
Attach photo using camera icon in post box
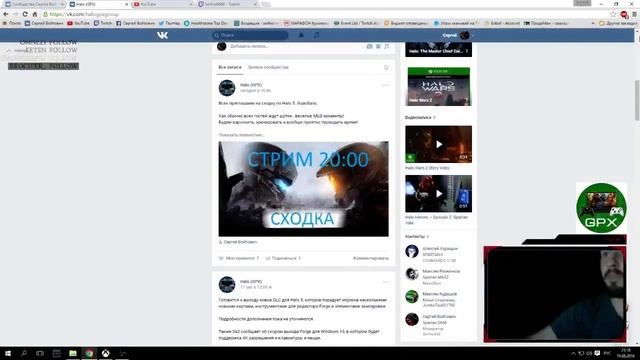[x=369, y=47]
